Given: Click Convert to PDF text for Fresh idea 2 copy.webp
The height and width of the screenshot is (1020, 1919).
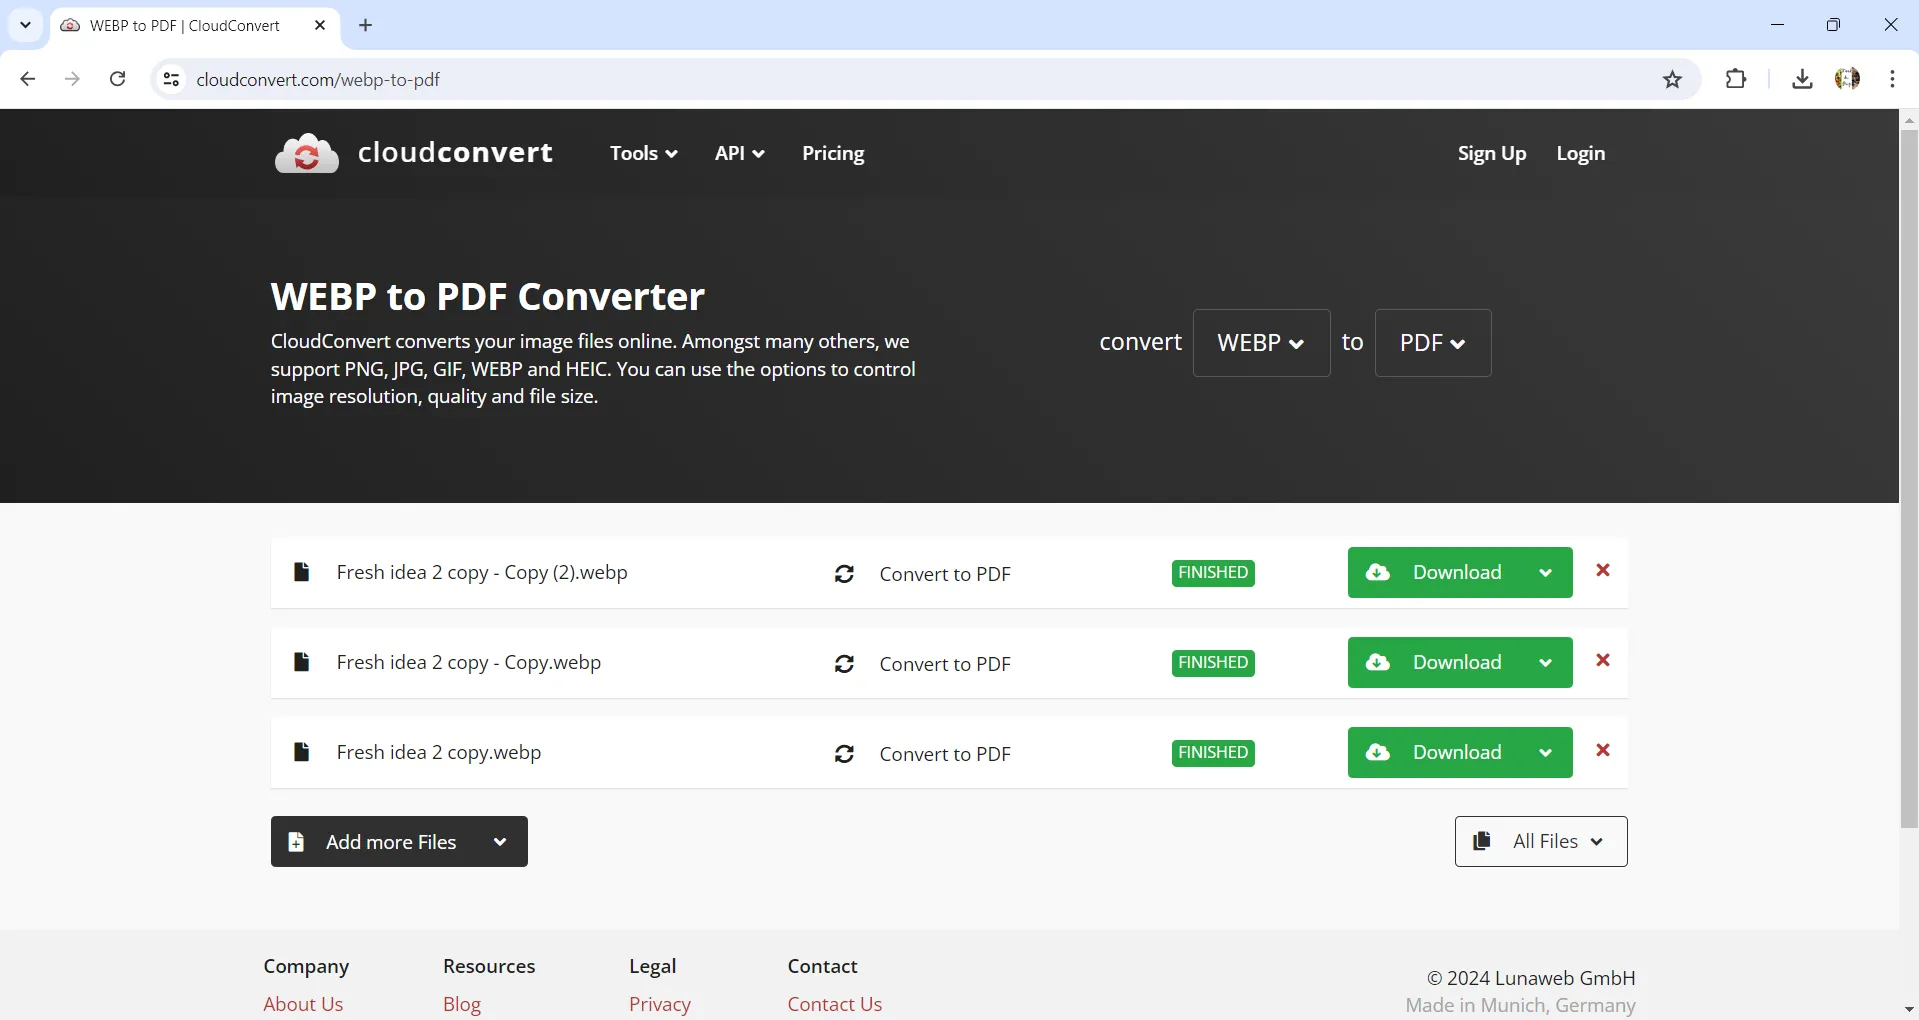Looking at the screenshot, I should (945, 754).
